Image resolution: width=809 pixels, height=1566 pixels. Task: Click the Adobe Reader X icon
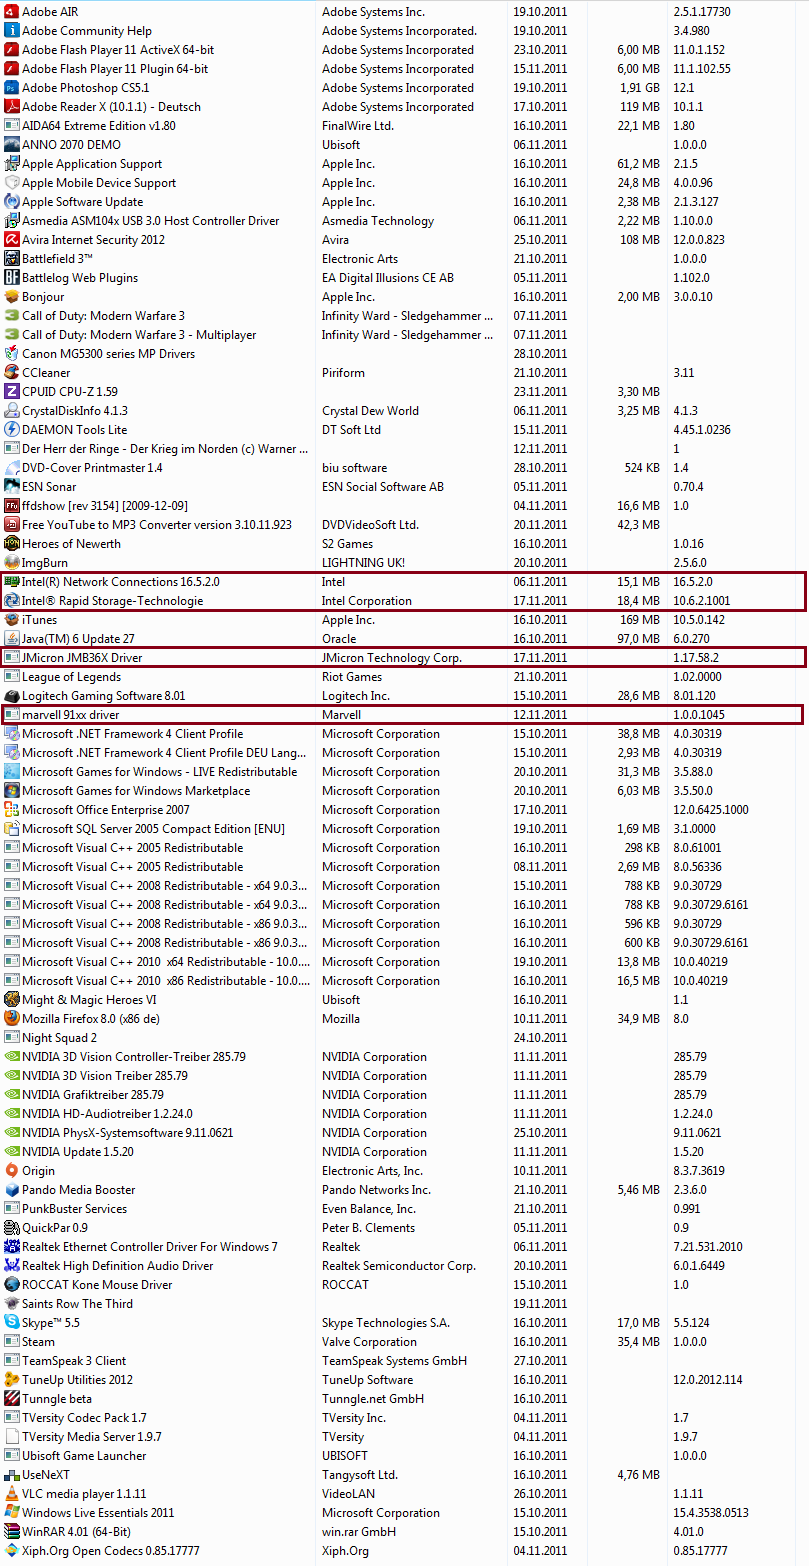coord(12,107)
